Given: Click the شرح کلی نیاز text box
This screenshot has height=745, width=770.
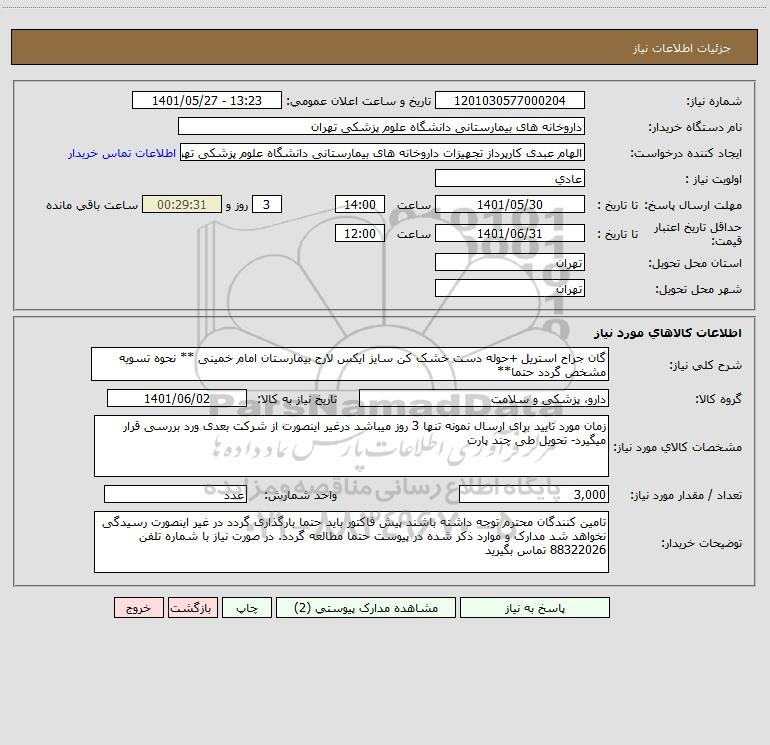Looking at the screenshot, I should [x=350, y=364].
